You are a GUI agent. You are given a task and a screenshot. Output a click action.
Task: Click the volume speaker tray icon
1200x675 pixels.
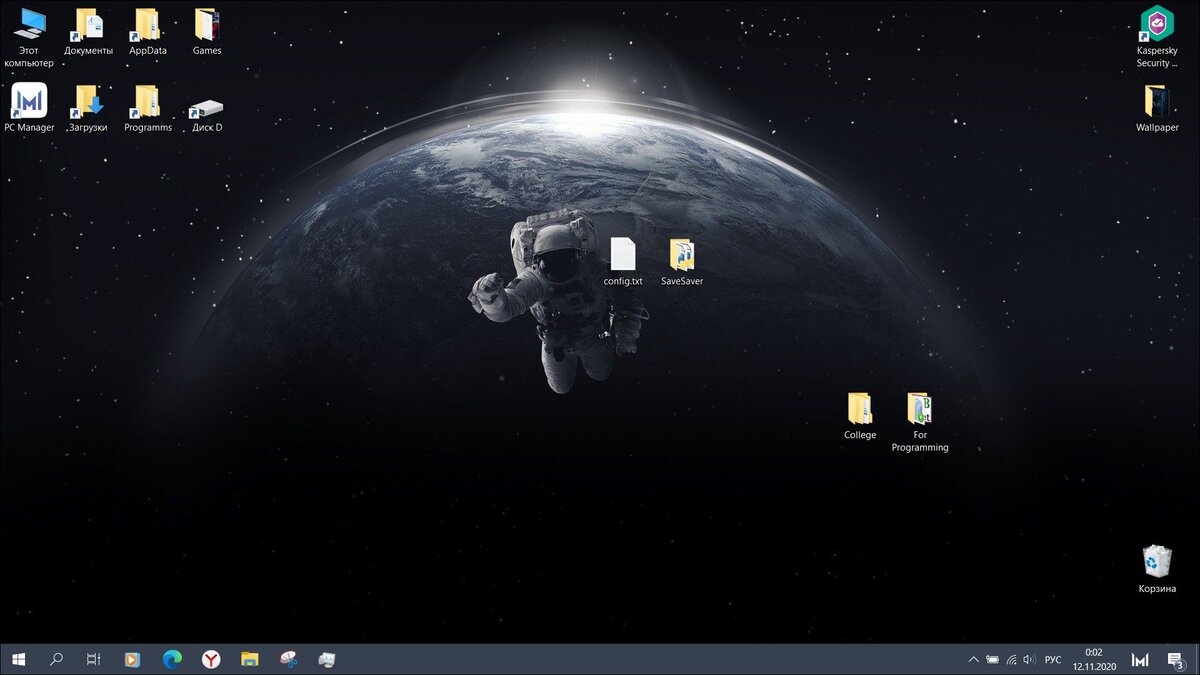tap(1029, 660)
